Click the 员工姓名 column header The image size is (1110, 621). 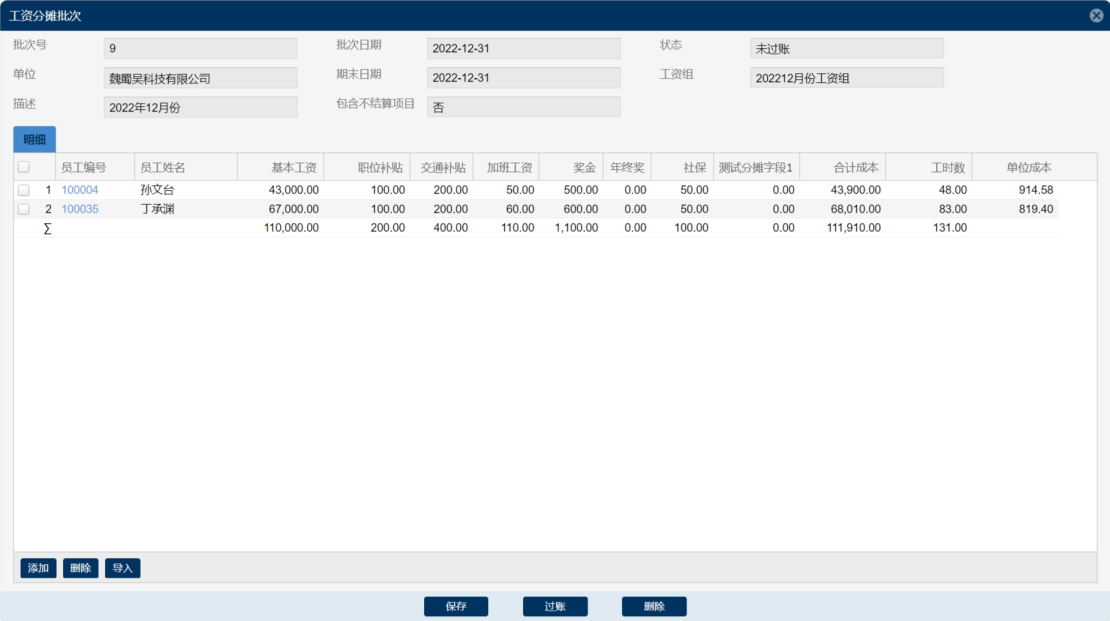coord(185,167)
